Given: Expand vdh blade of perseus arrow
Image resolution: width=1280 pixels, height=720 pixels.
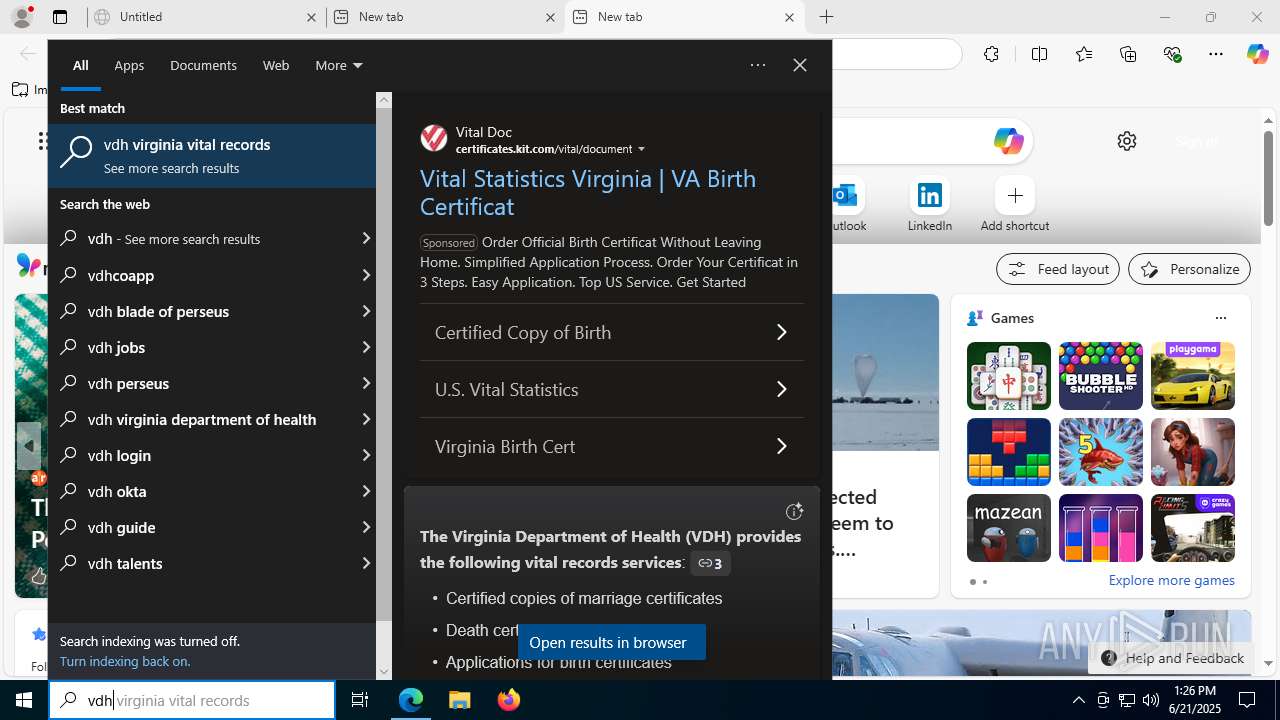Looking at the screenshot, I should (x=365, y=311).
